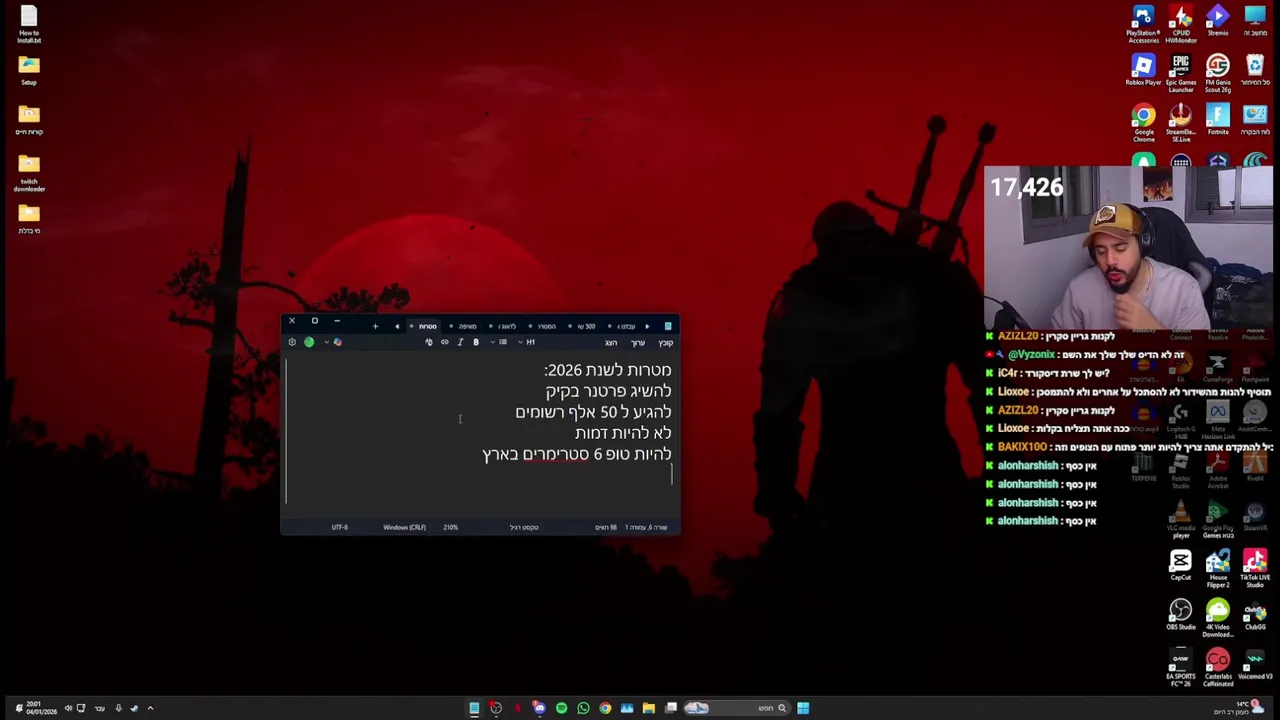Open File Explorer from the taskbar

pyautogui.click(x=648, y=708)
